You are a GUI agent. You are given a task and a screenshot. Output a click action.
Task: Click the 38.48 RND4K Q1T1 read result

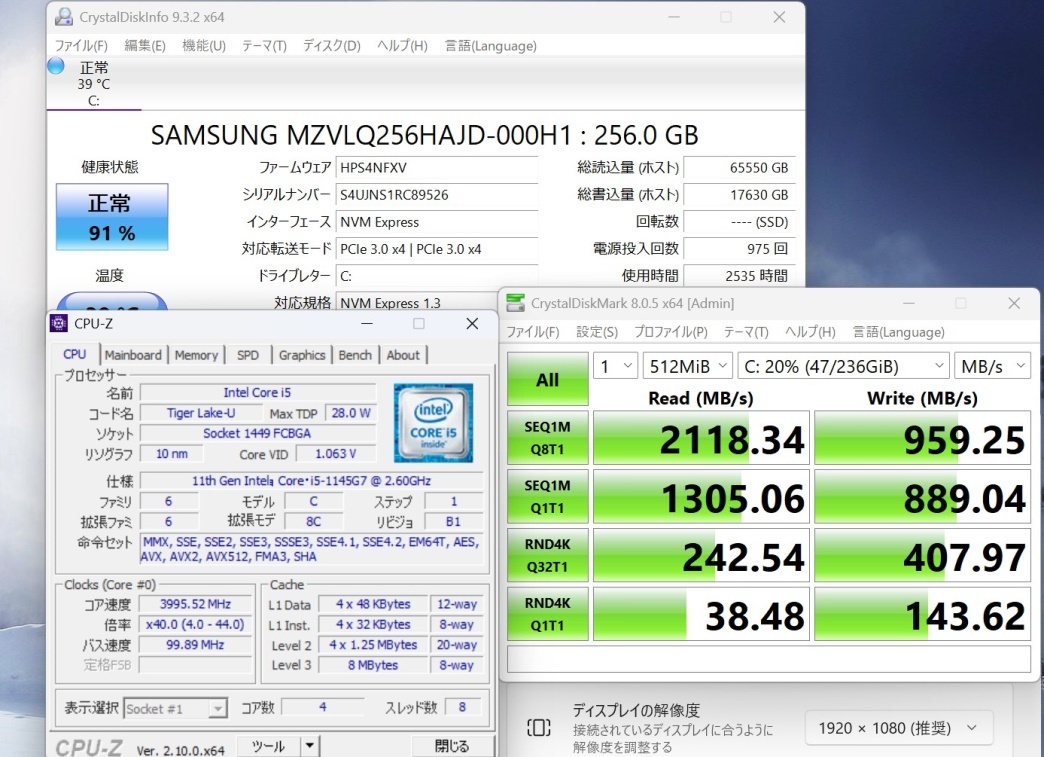pos(701,613)
